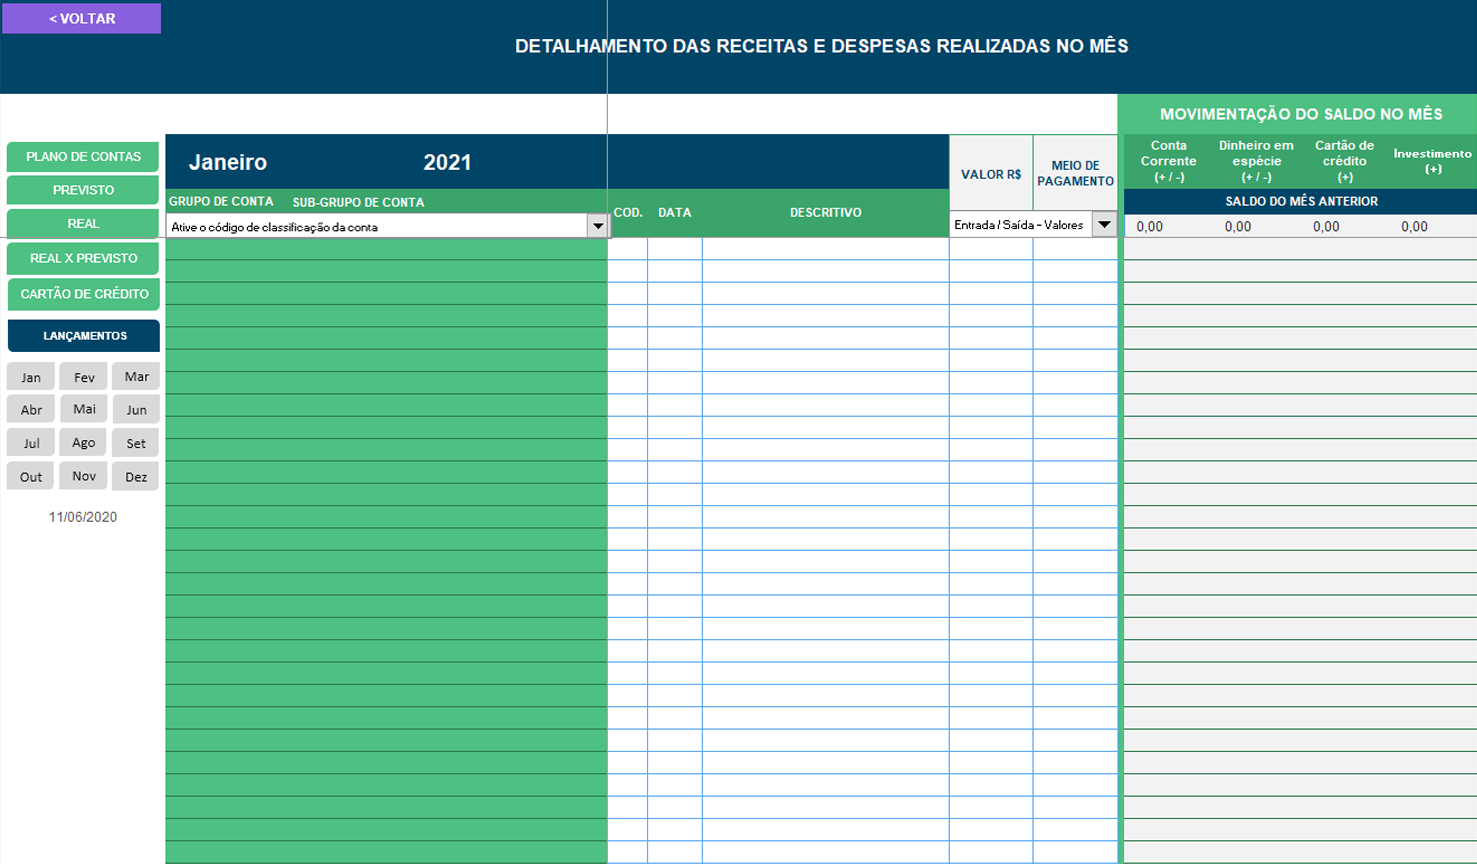Open the CARTÃO DE CRÉDITO view
Screen dimensions: 1477x864
tap(83, 294)
